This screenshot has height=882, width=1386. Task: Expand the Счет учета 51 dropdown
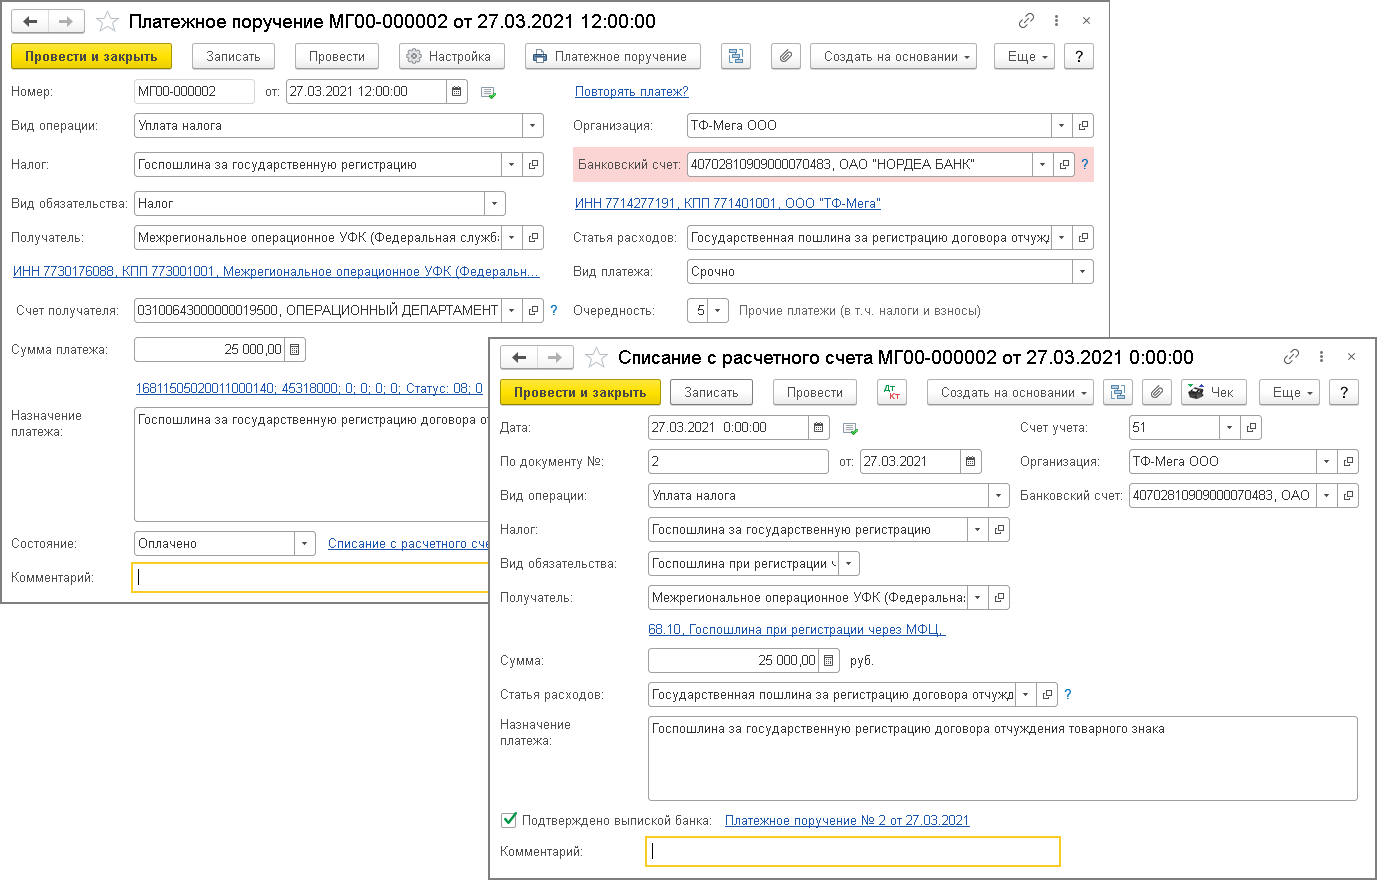1230,428
